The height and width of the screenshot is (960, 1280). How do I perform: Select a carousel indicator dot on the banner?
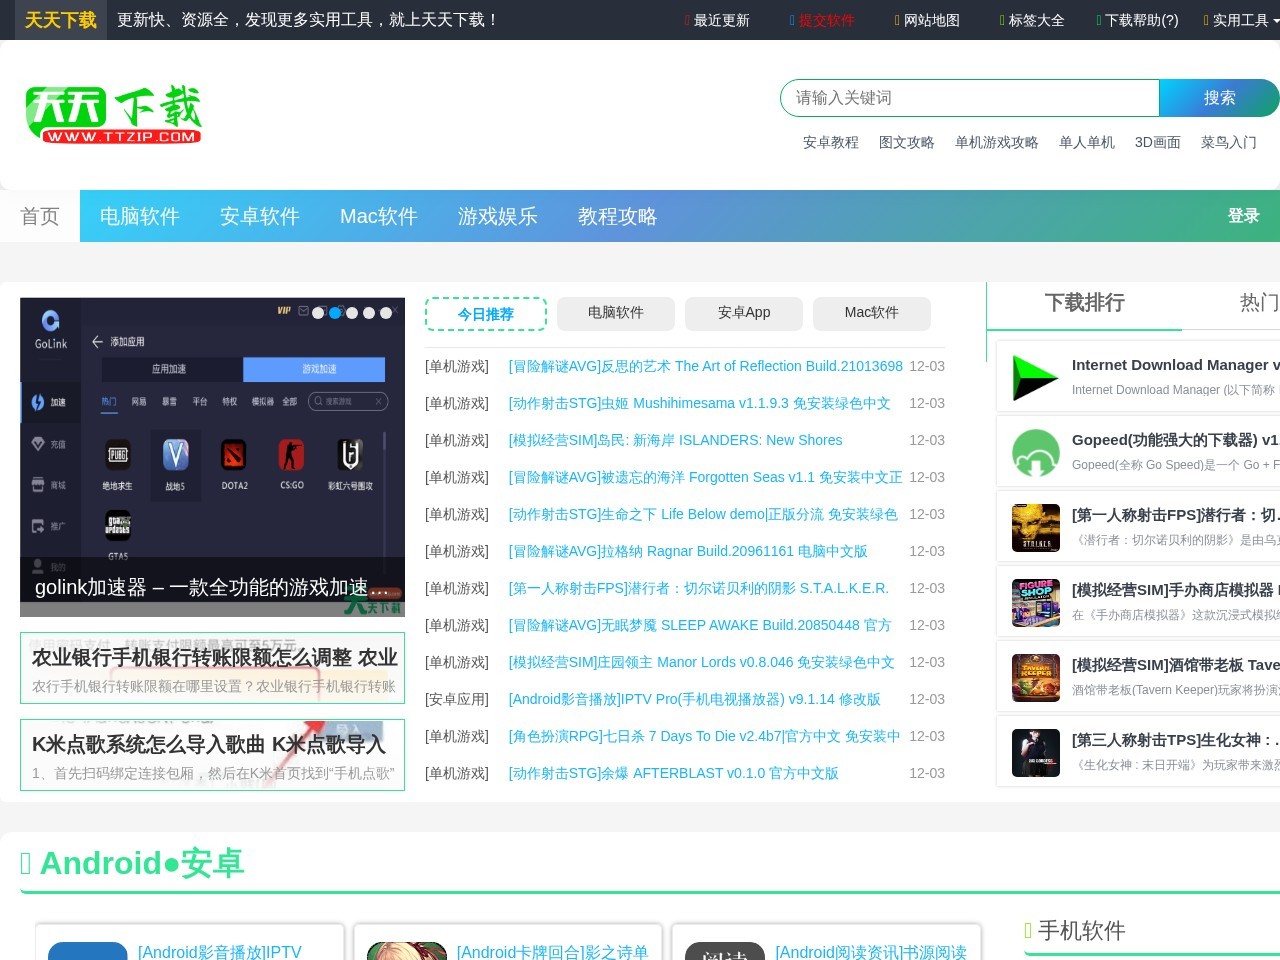tap(335, 313)
